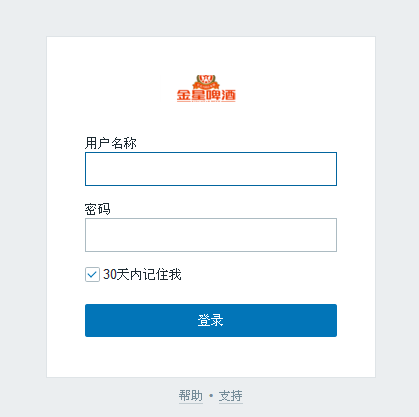Click the blue checkmark icon in the checkbox
419x417 pixels.
click(x=92, y=275)
